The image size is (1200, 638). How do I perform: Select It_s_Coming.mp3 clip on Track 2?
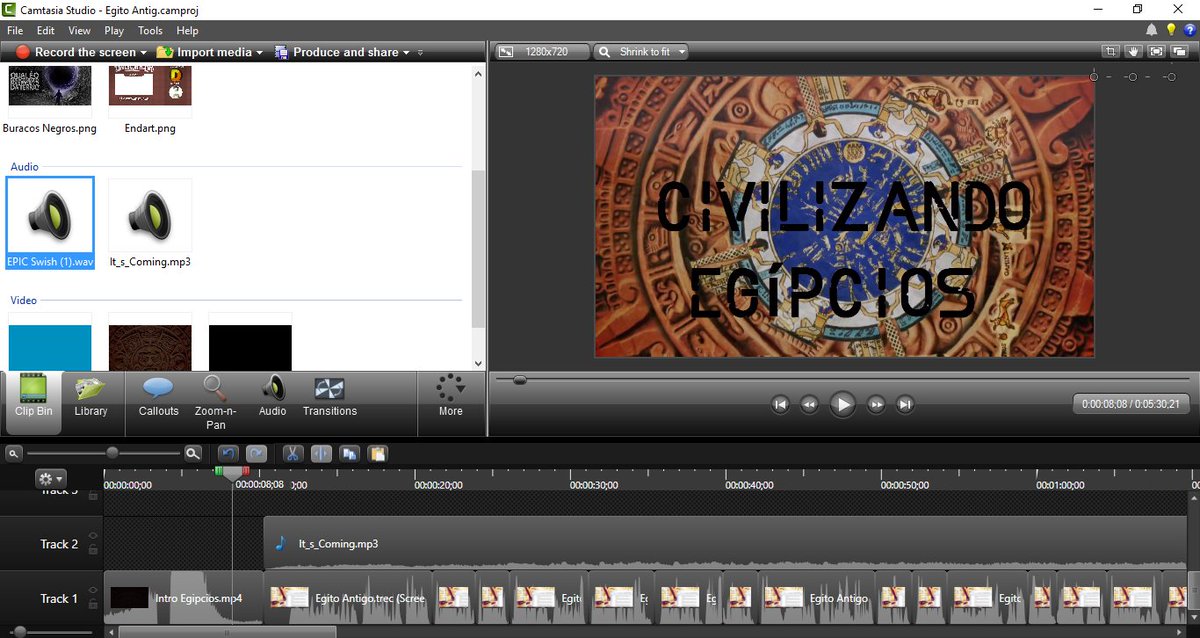click(724, 544)
